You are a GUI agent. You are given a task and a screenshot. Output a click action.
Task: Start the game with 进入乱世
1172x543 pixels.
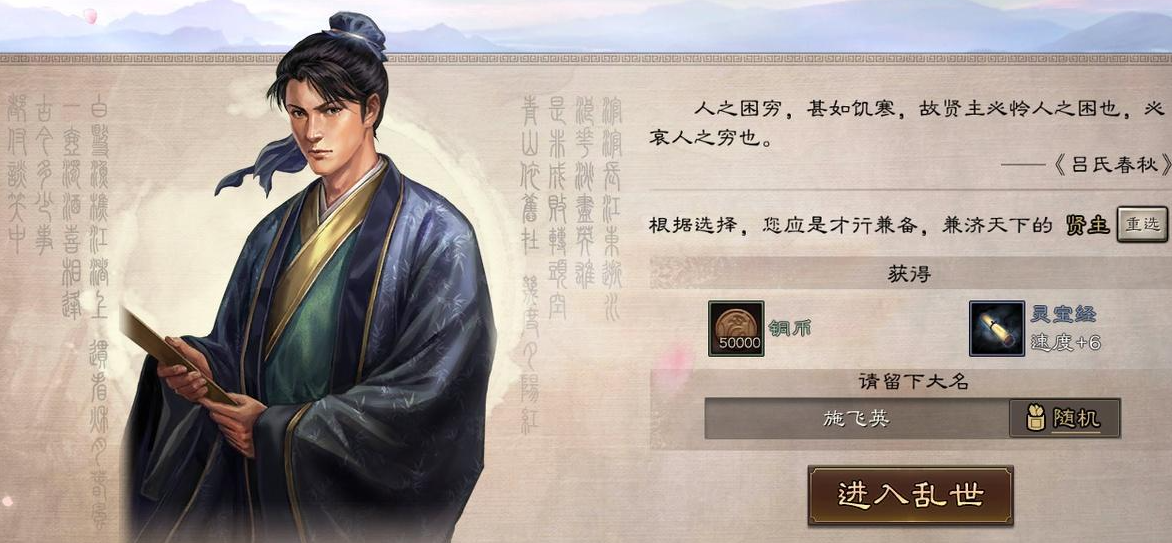point(910,495)
